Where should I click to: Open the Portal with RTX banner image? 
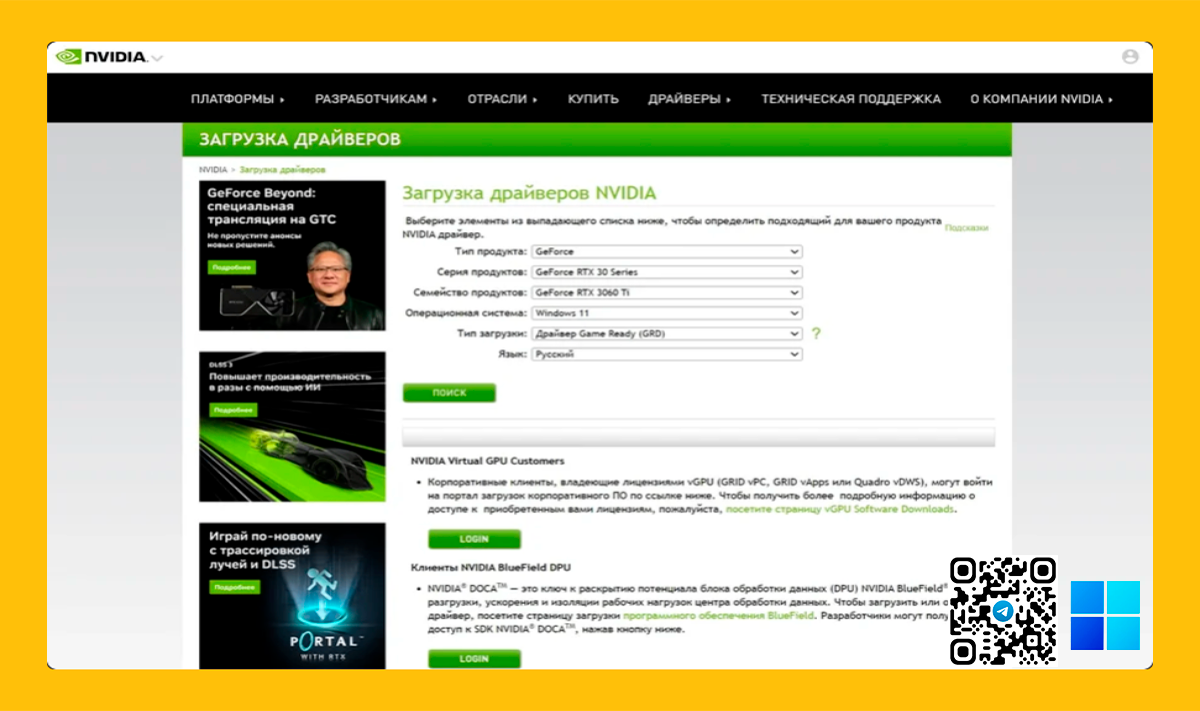(x=292, y=596)
